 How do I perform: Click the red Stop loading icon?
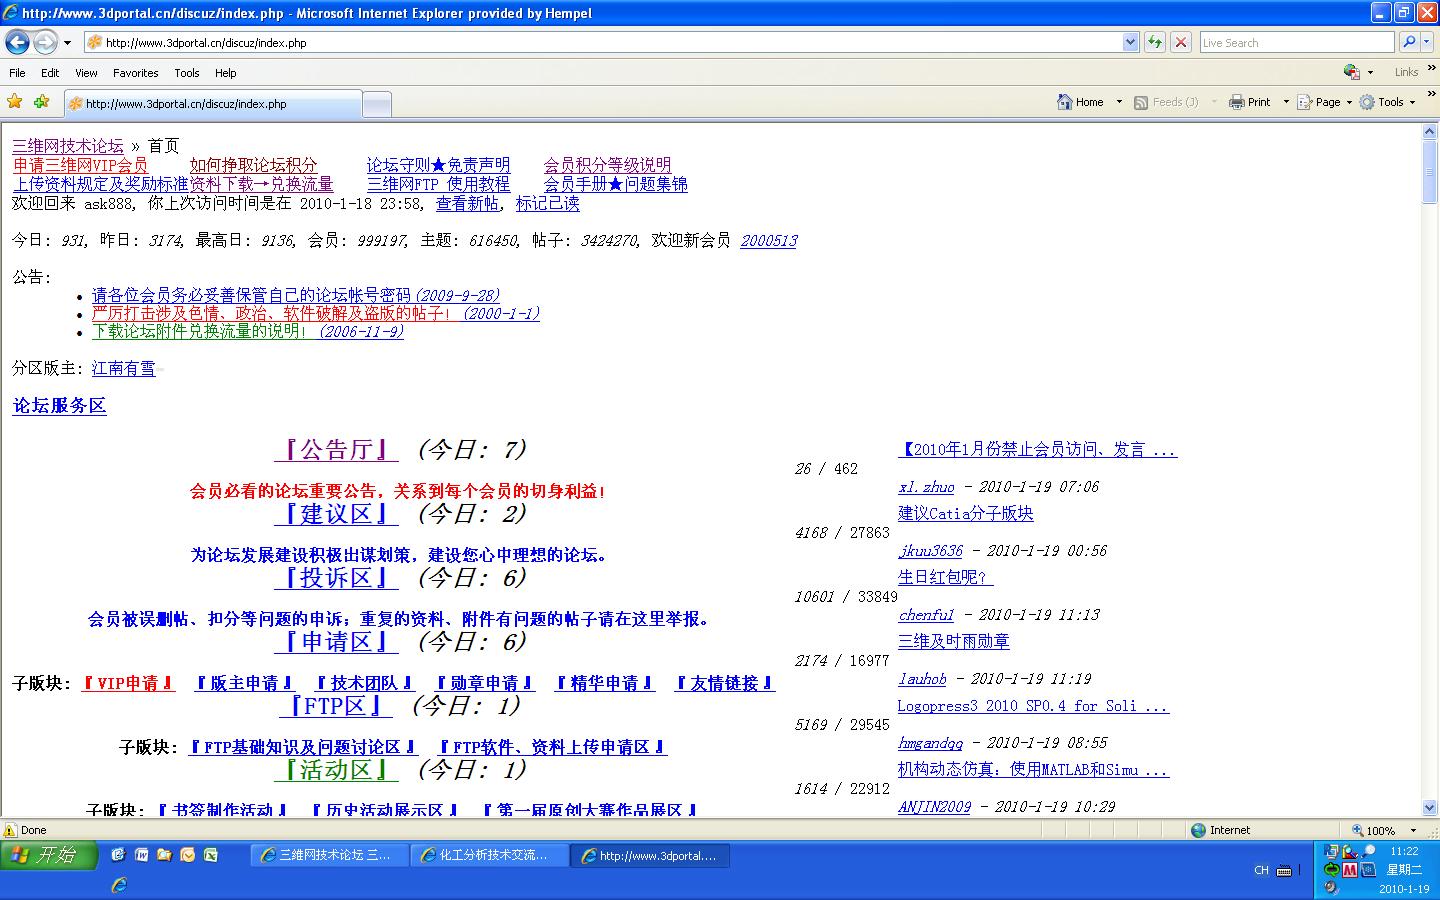click(1181, 42)
